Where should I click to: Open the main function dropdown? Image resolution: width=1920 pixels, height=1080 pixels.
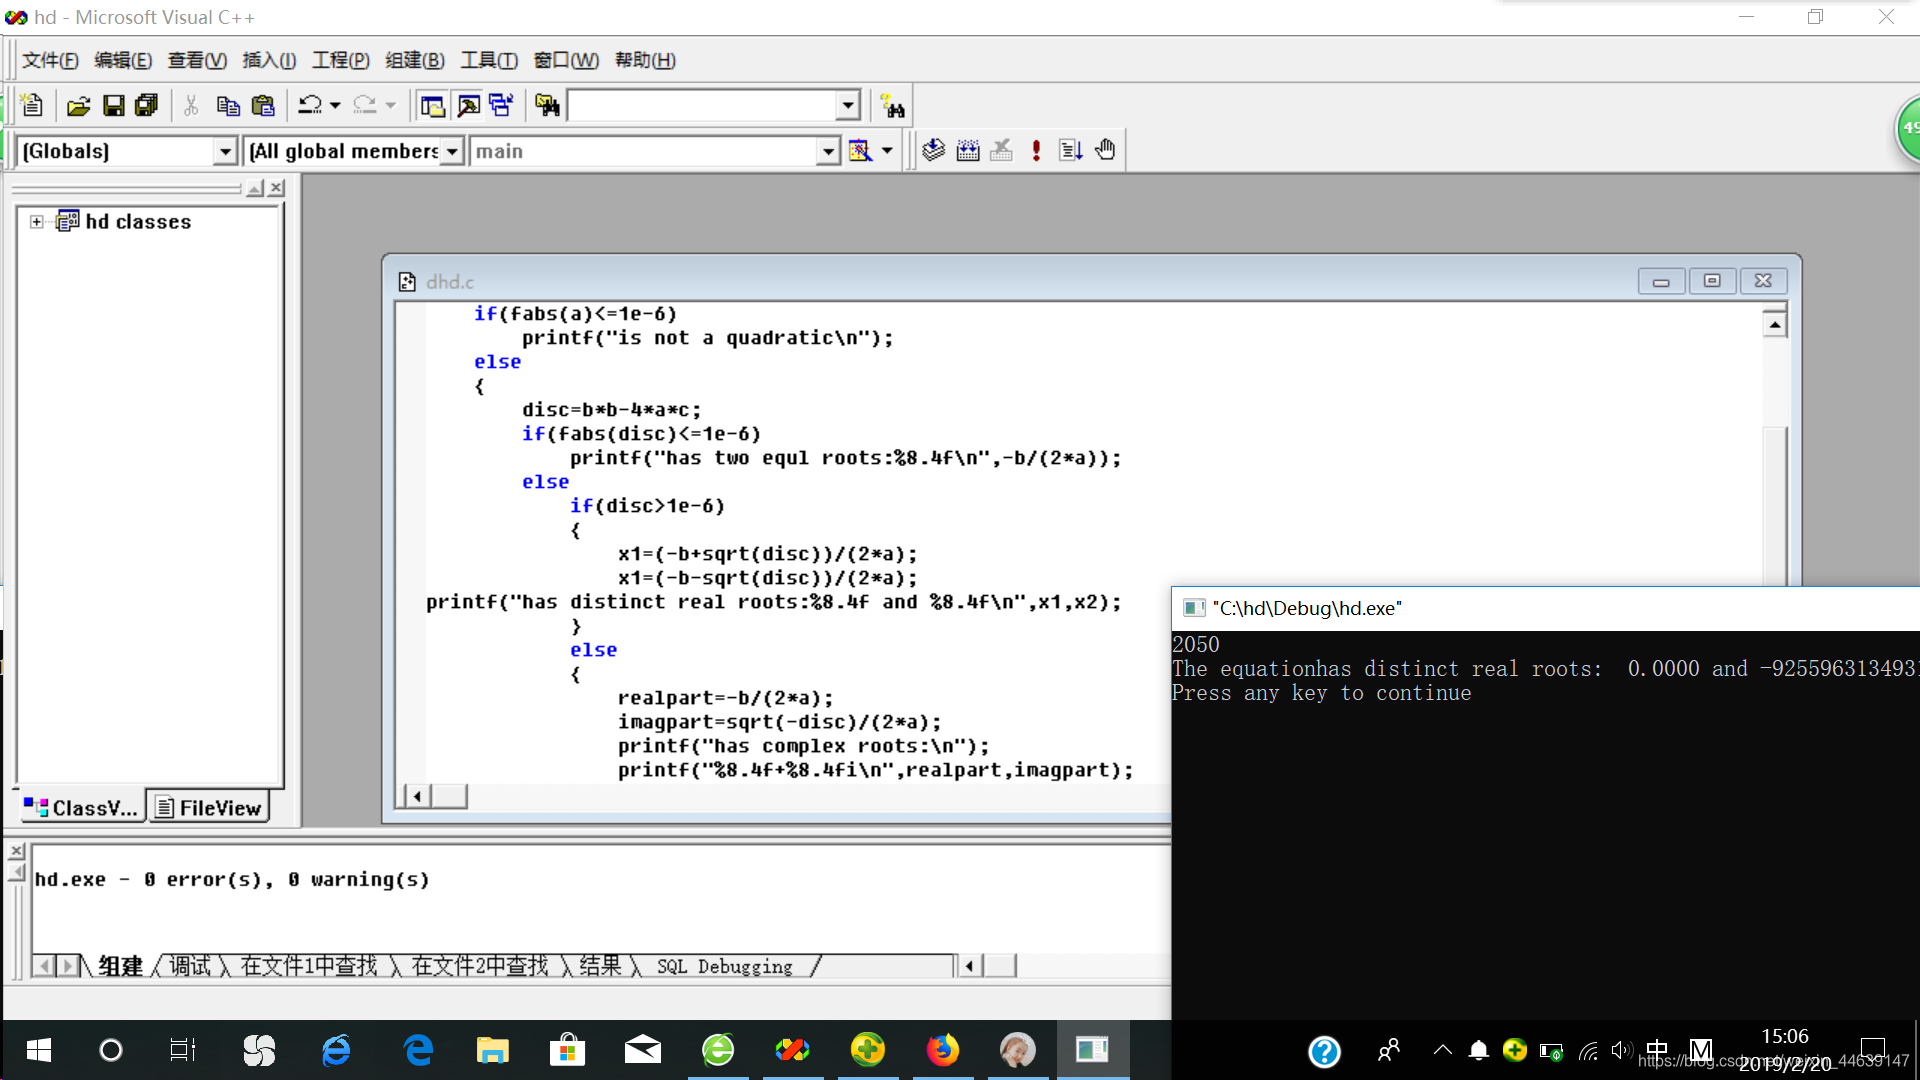point(828,151)
